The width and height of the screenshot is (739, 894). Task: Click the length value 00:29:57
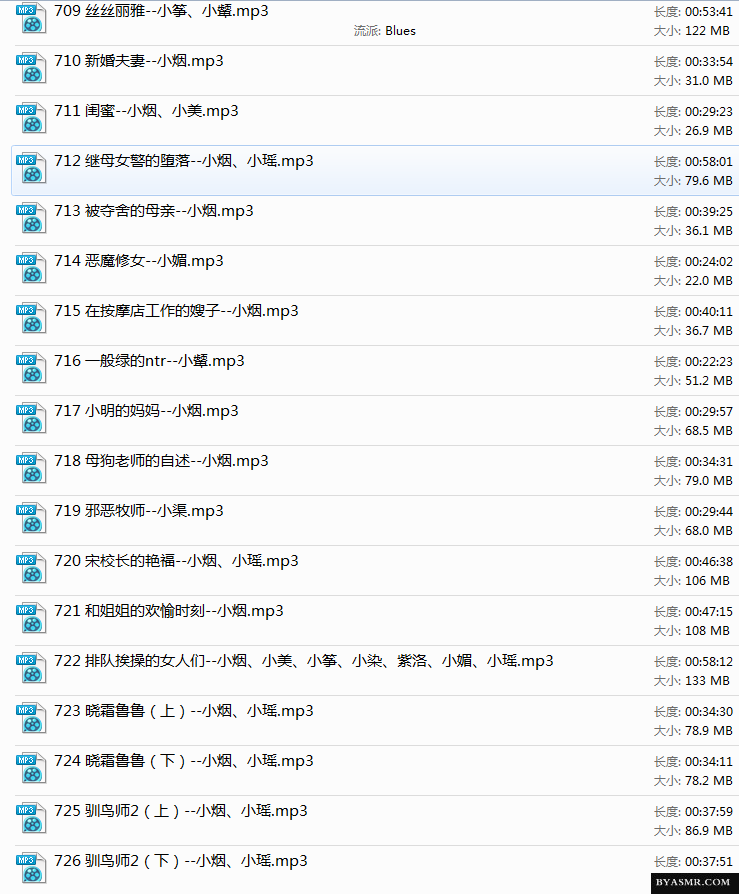point(709,412)
